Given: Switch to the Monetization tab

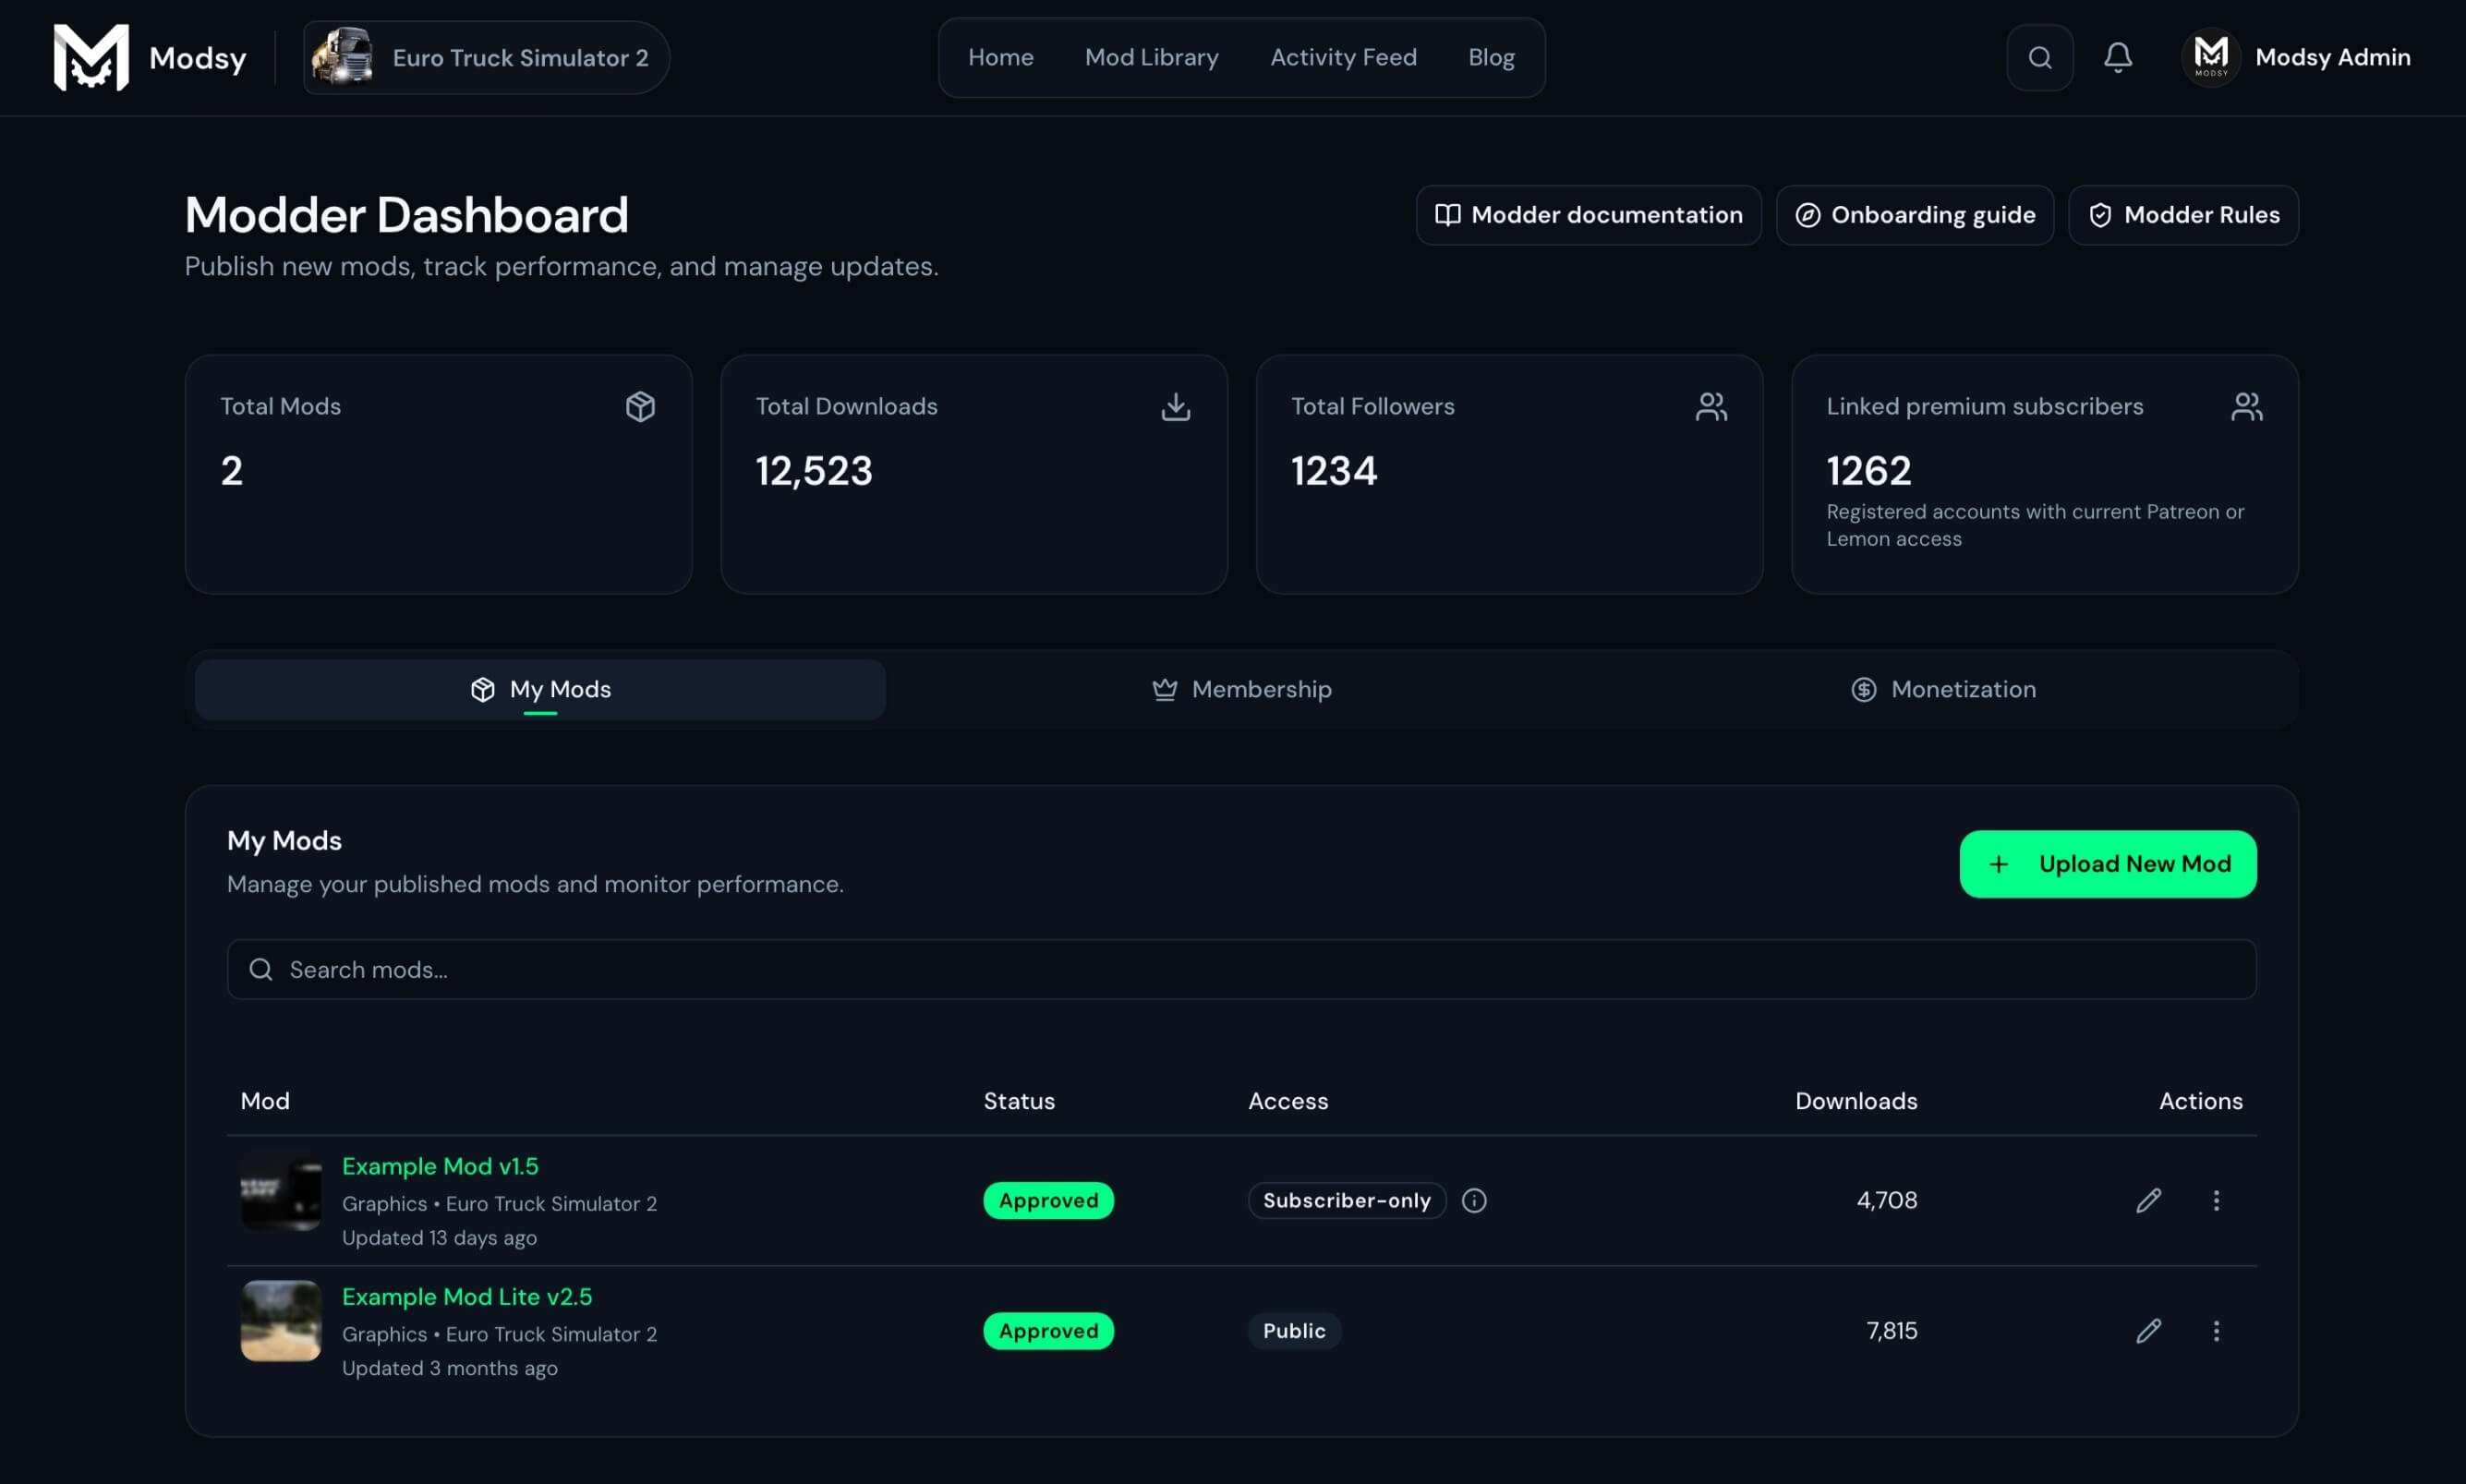Looking at the screenshot, I should [1942, 690].
